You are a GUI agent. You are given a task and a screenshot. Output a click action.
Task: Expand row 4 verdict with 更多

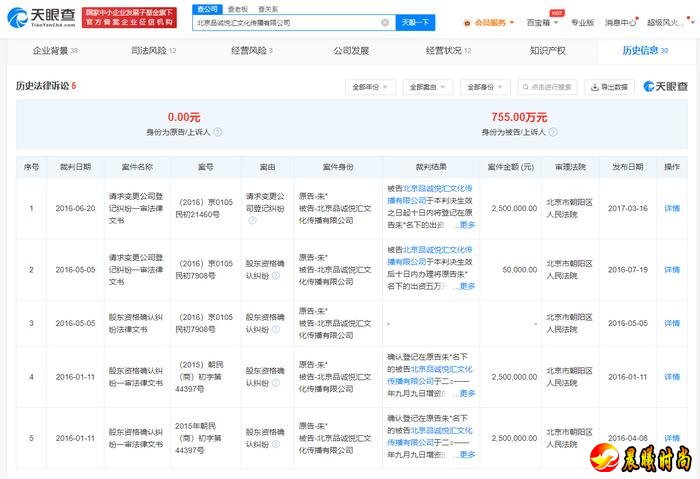tap(467, 393)
